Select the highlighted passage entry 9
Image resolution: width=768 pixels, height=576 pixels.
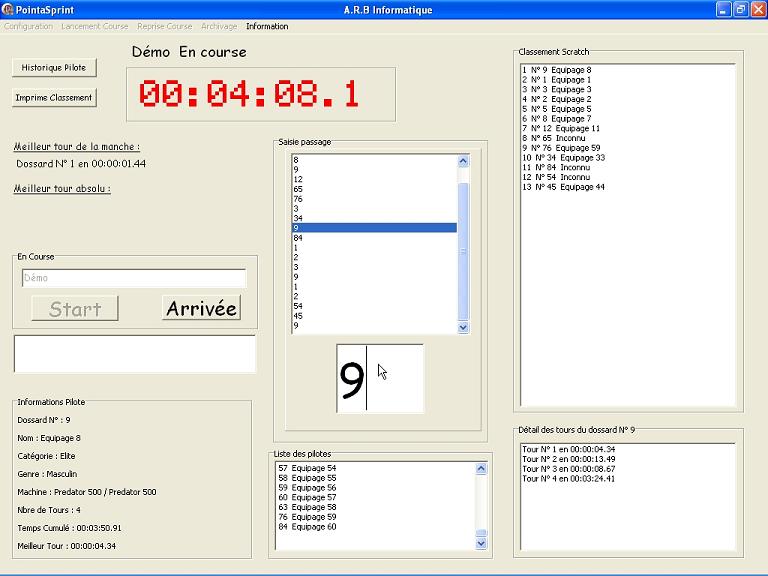[374, 228]
